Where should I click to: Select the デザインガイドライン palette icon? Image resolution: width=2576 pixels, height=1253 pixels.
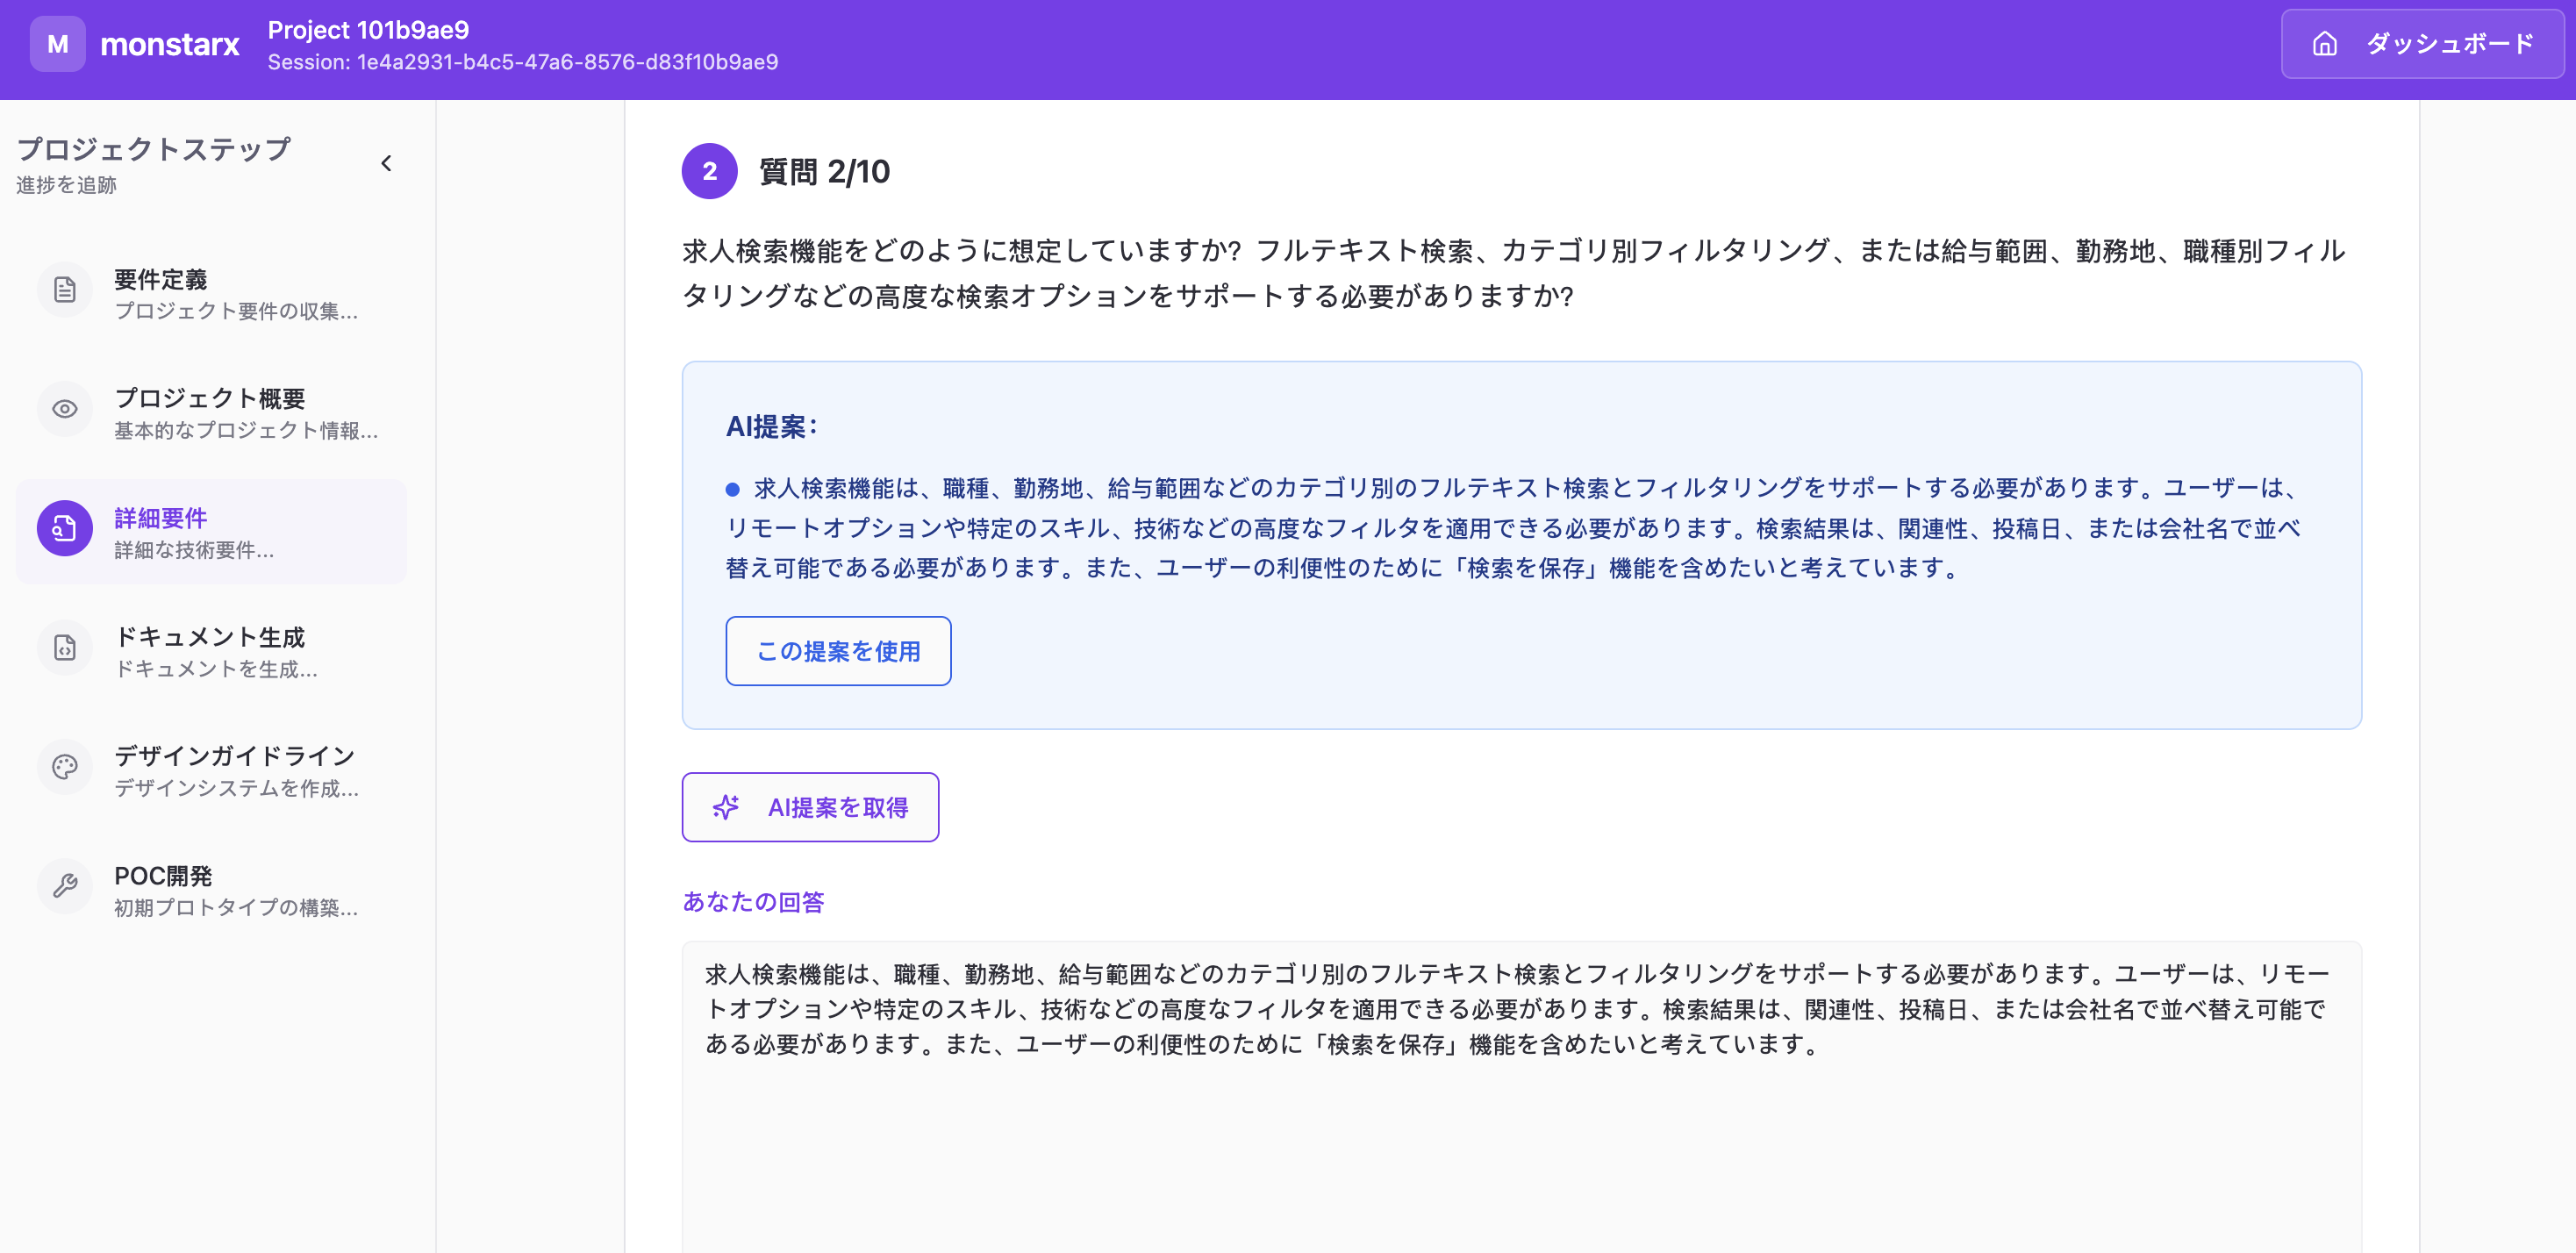[64, 766]
